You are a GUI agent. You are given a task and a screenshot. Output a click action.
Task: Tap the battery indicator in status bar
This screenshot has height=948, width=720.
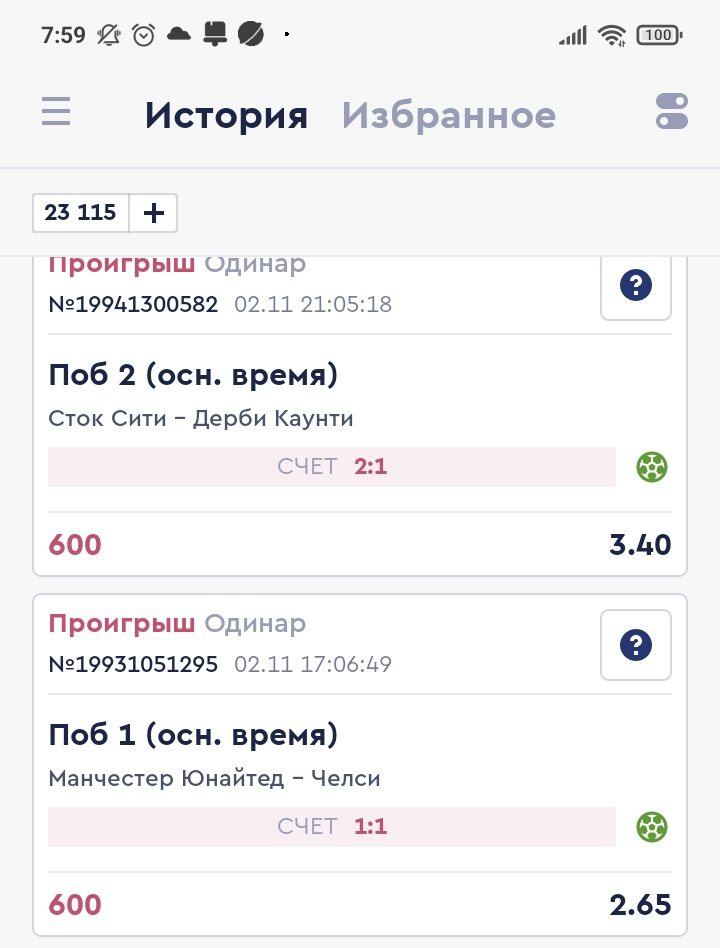click(x=659, y=35)
